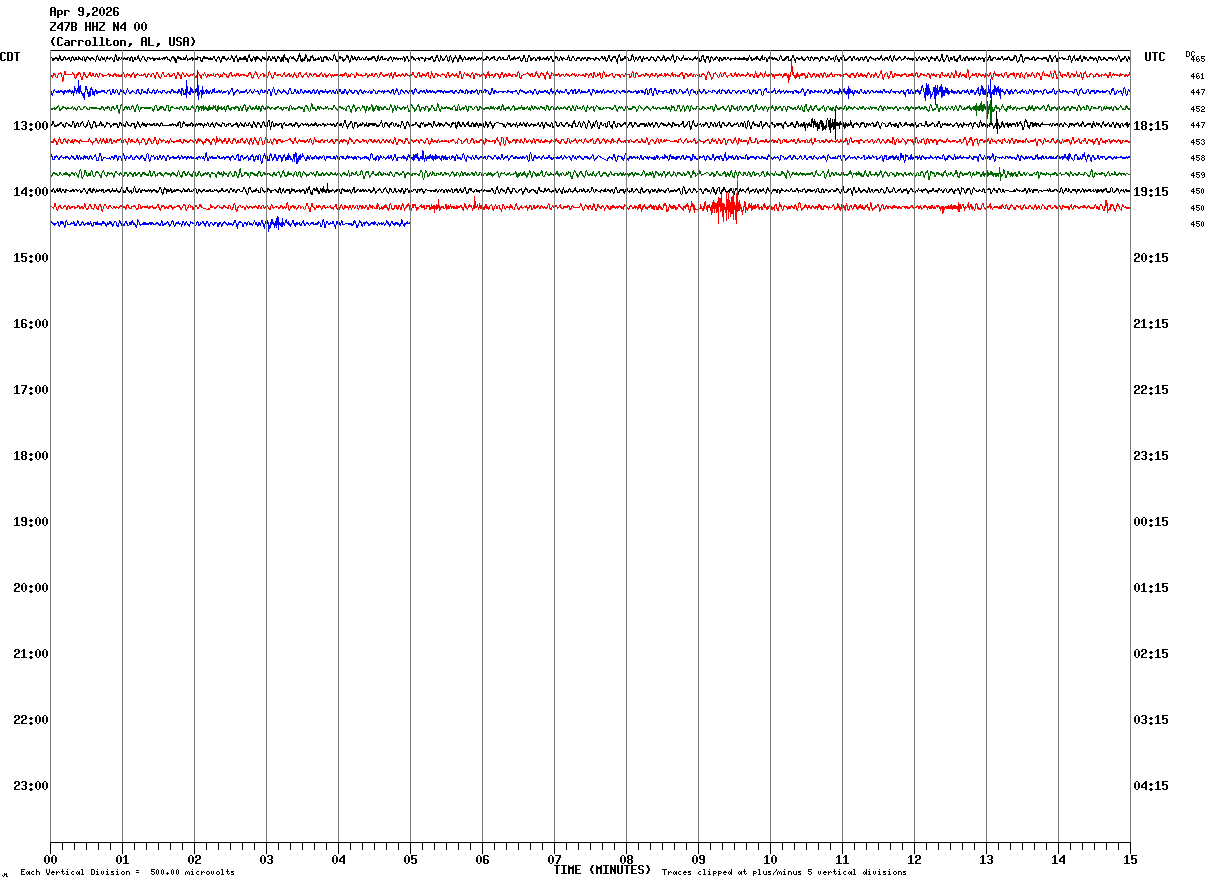1210x886 pixels.
Task: Click the 'TIME (MINUTES)' axis title
Action: pyautogui.click(x=603, y=870)
